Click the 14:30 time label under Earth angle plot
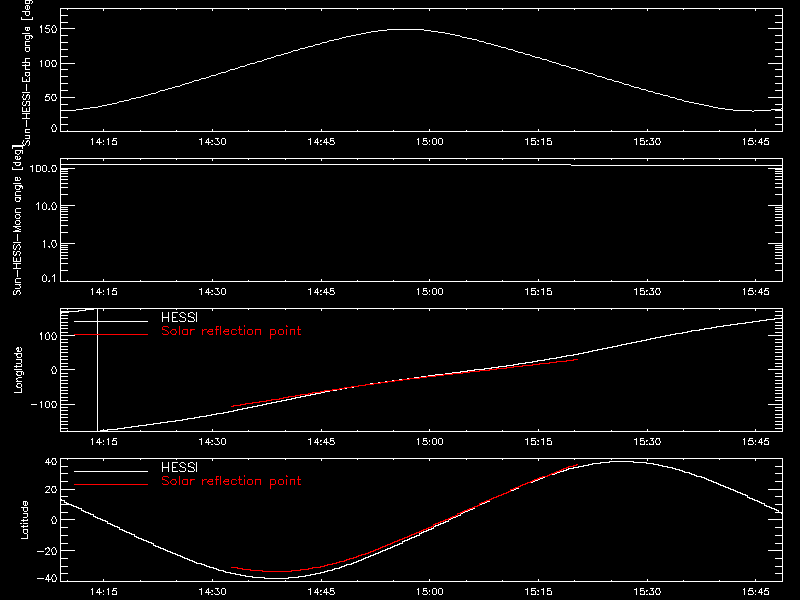800x600 pixels. click(x=212, y=142)
